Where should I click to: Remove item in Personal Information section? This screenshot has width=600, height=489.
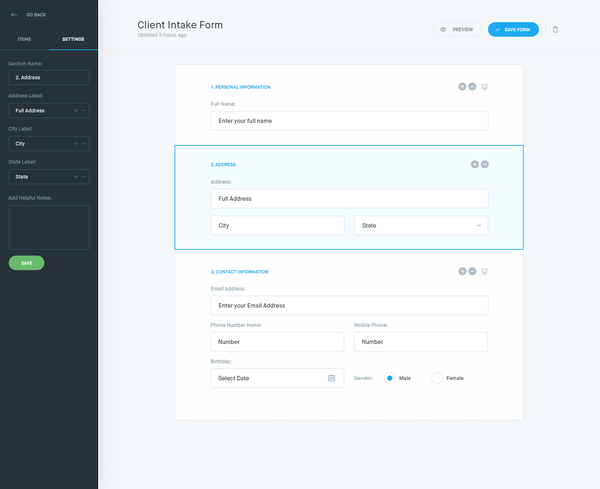click(x=472, y=86)
